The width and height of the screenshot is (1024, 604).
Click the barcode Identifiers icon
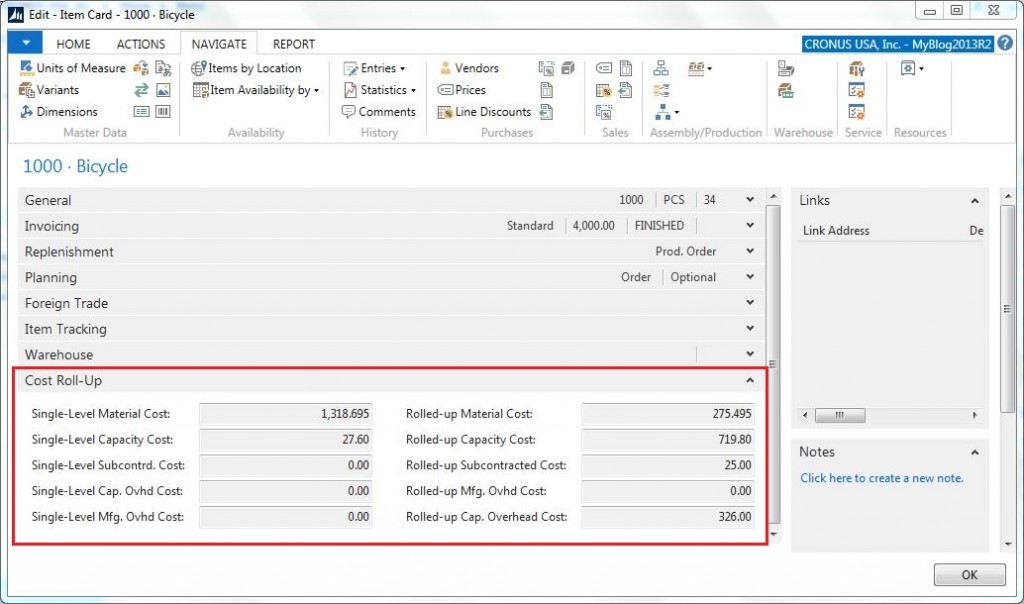[163, 112]
